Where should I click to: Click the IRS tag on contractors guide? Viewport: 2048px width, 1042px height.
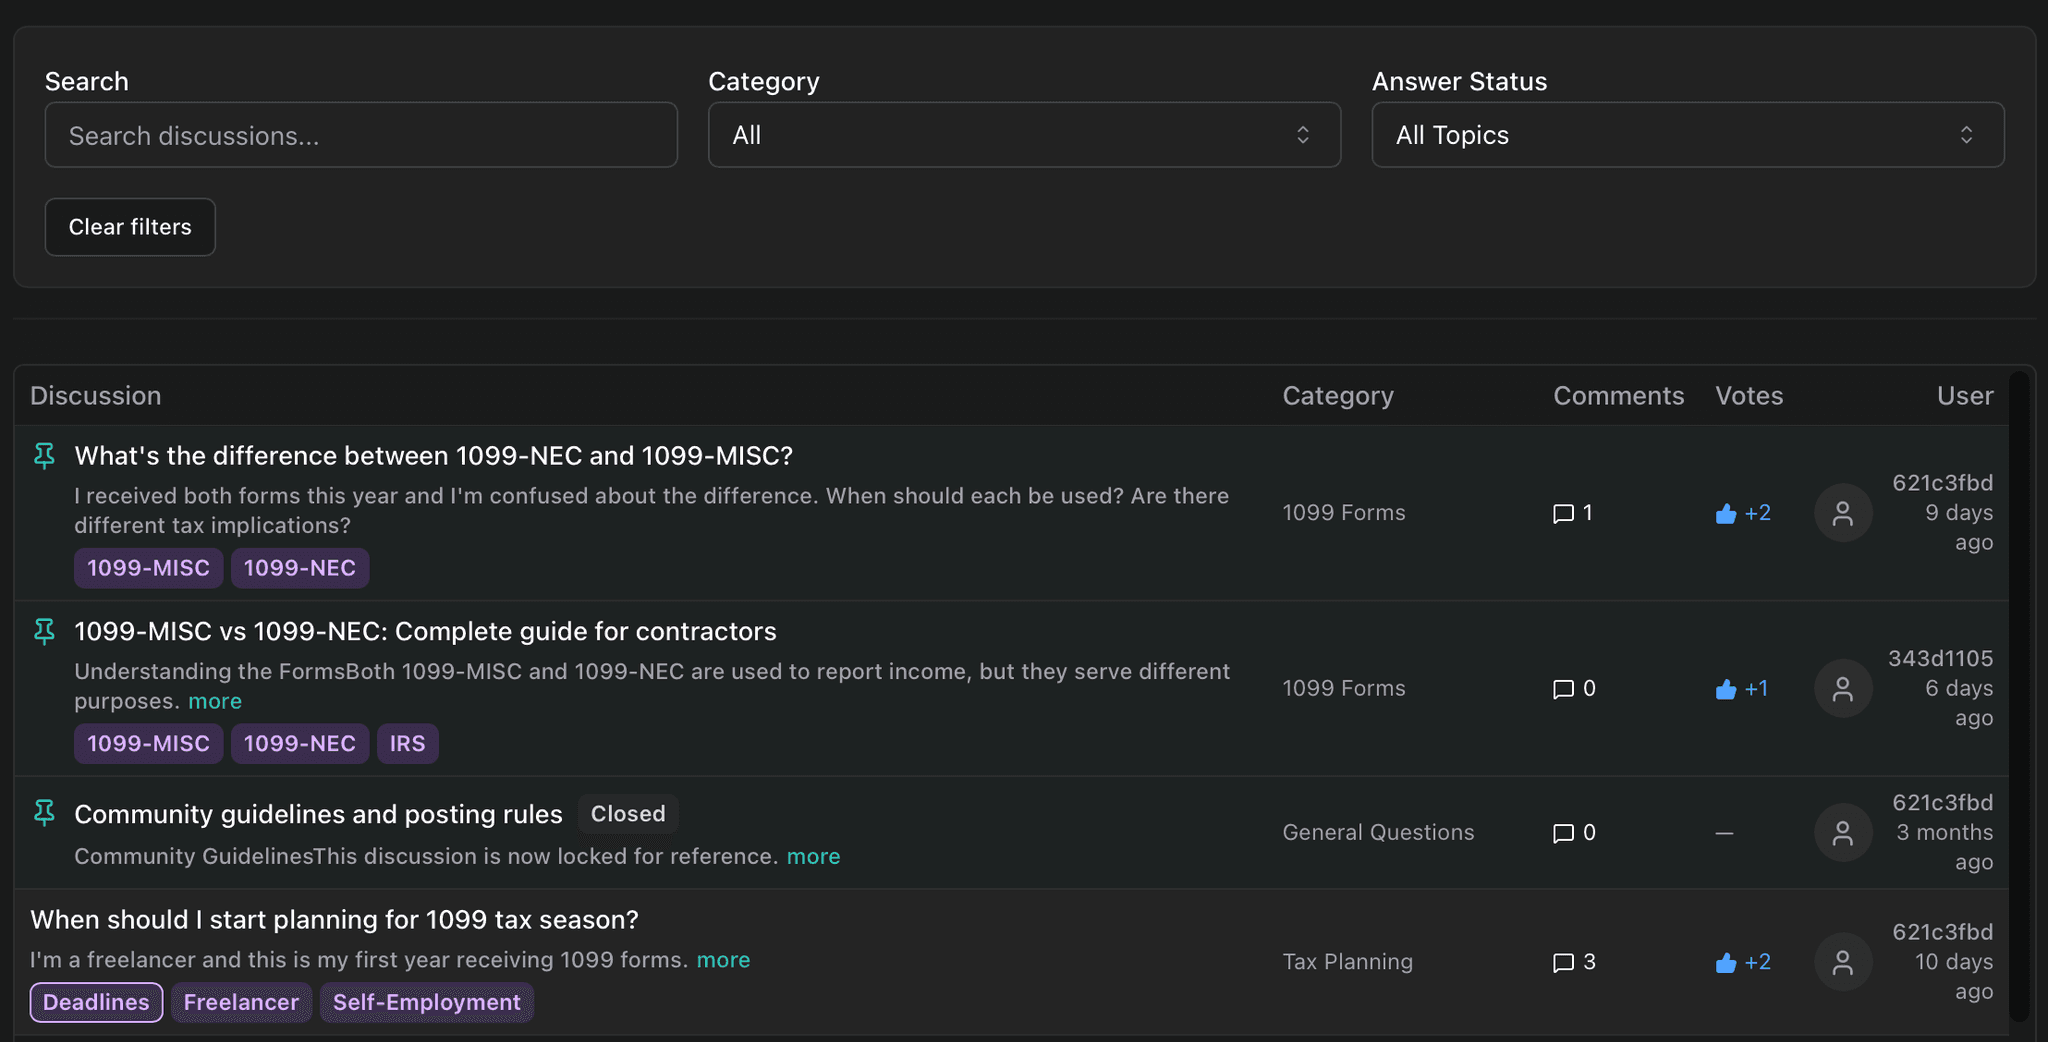point(407,743)
